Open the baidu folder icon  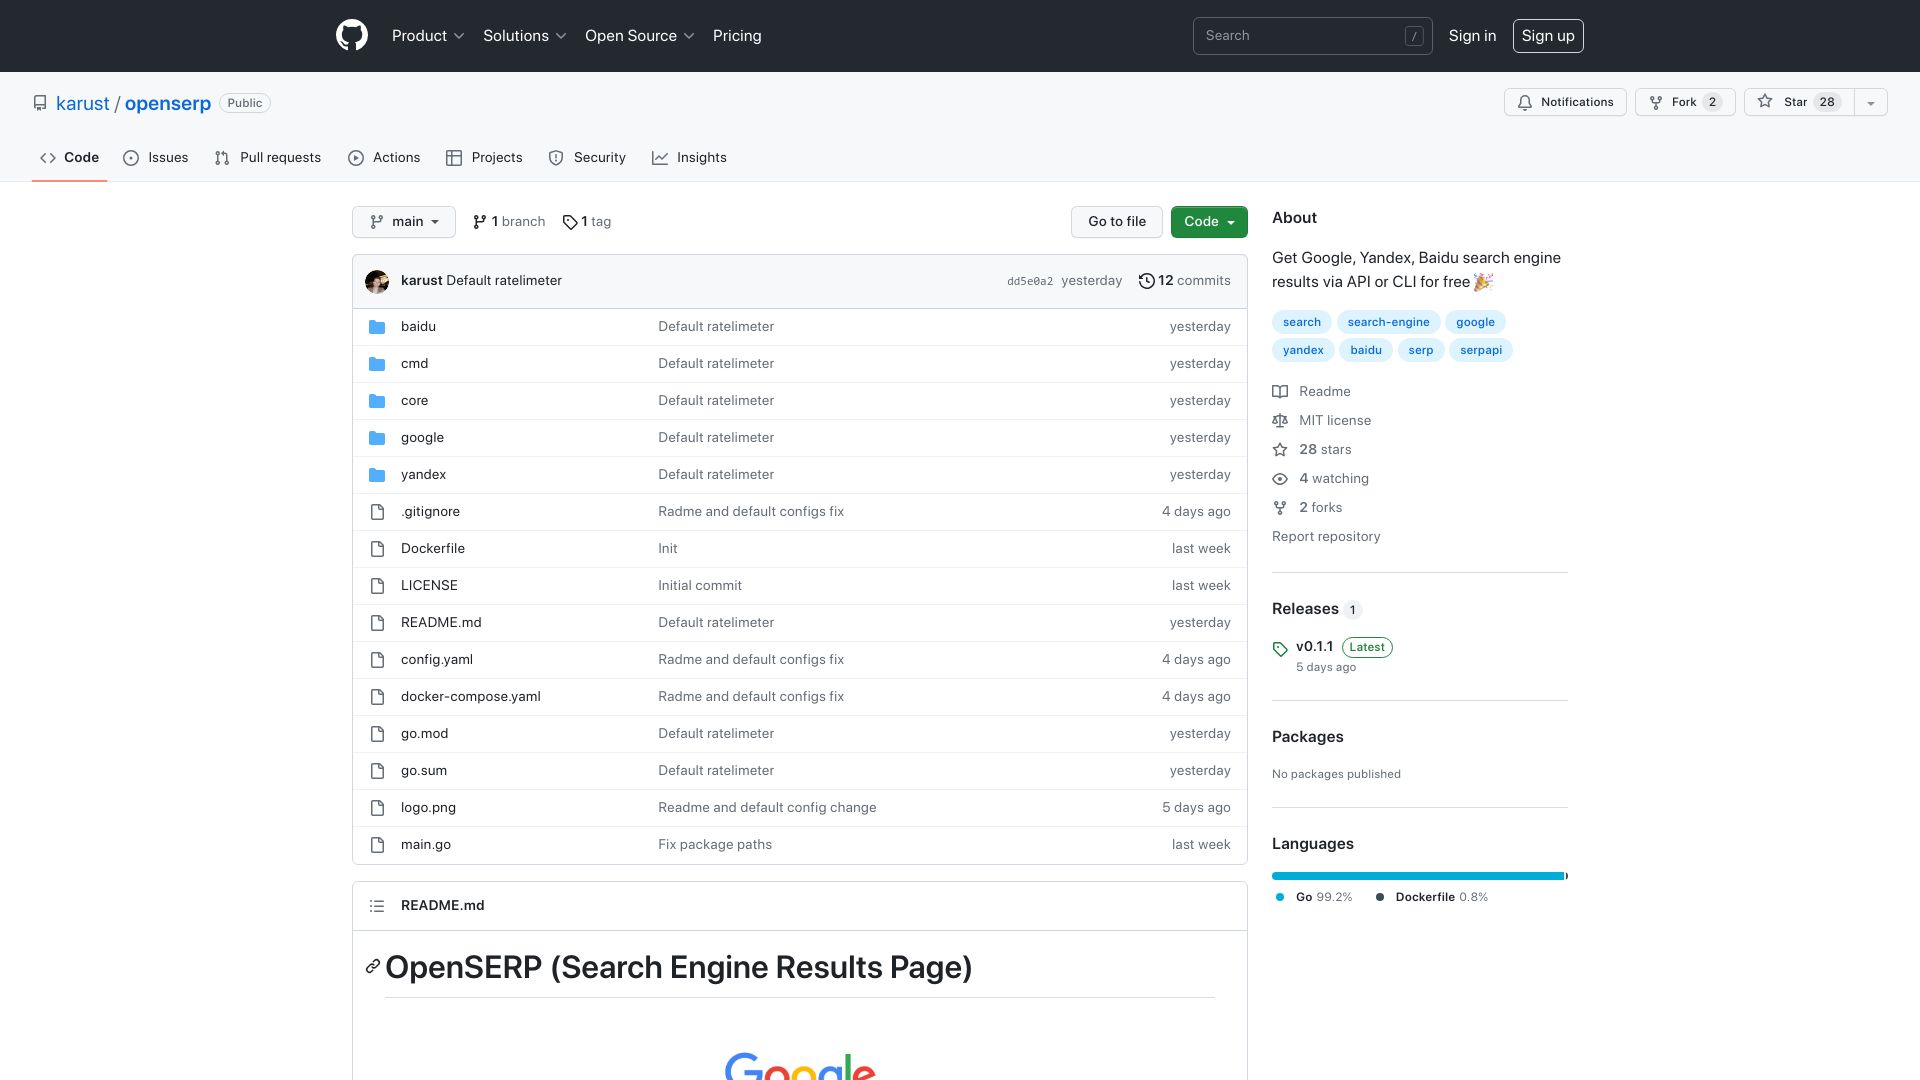(377, 327)
